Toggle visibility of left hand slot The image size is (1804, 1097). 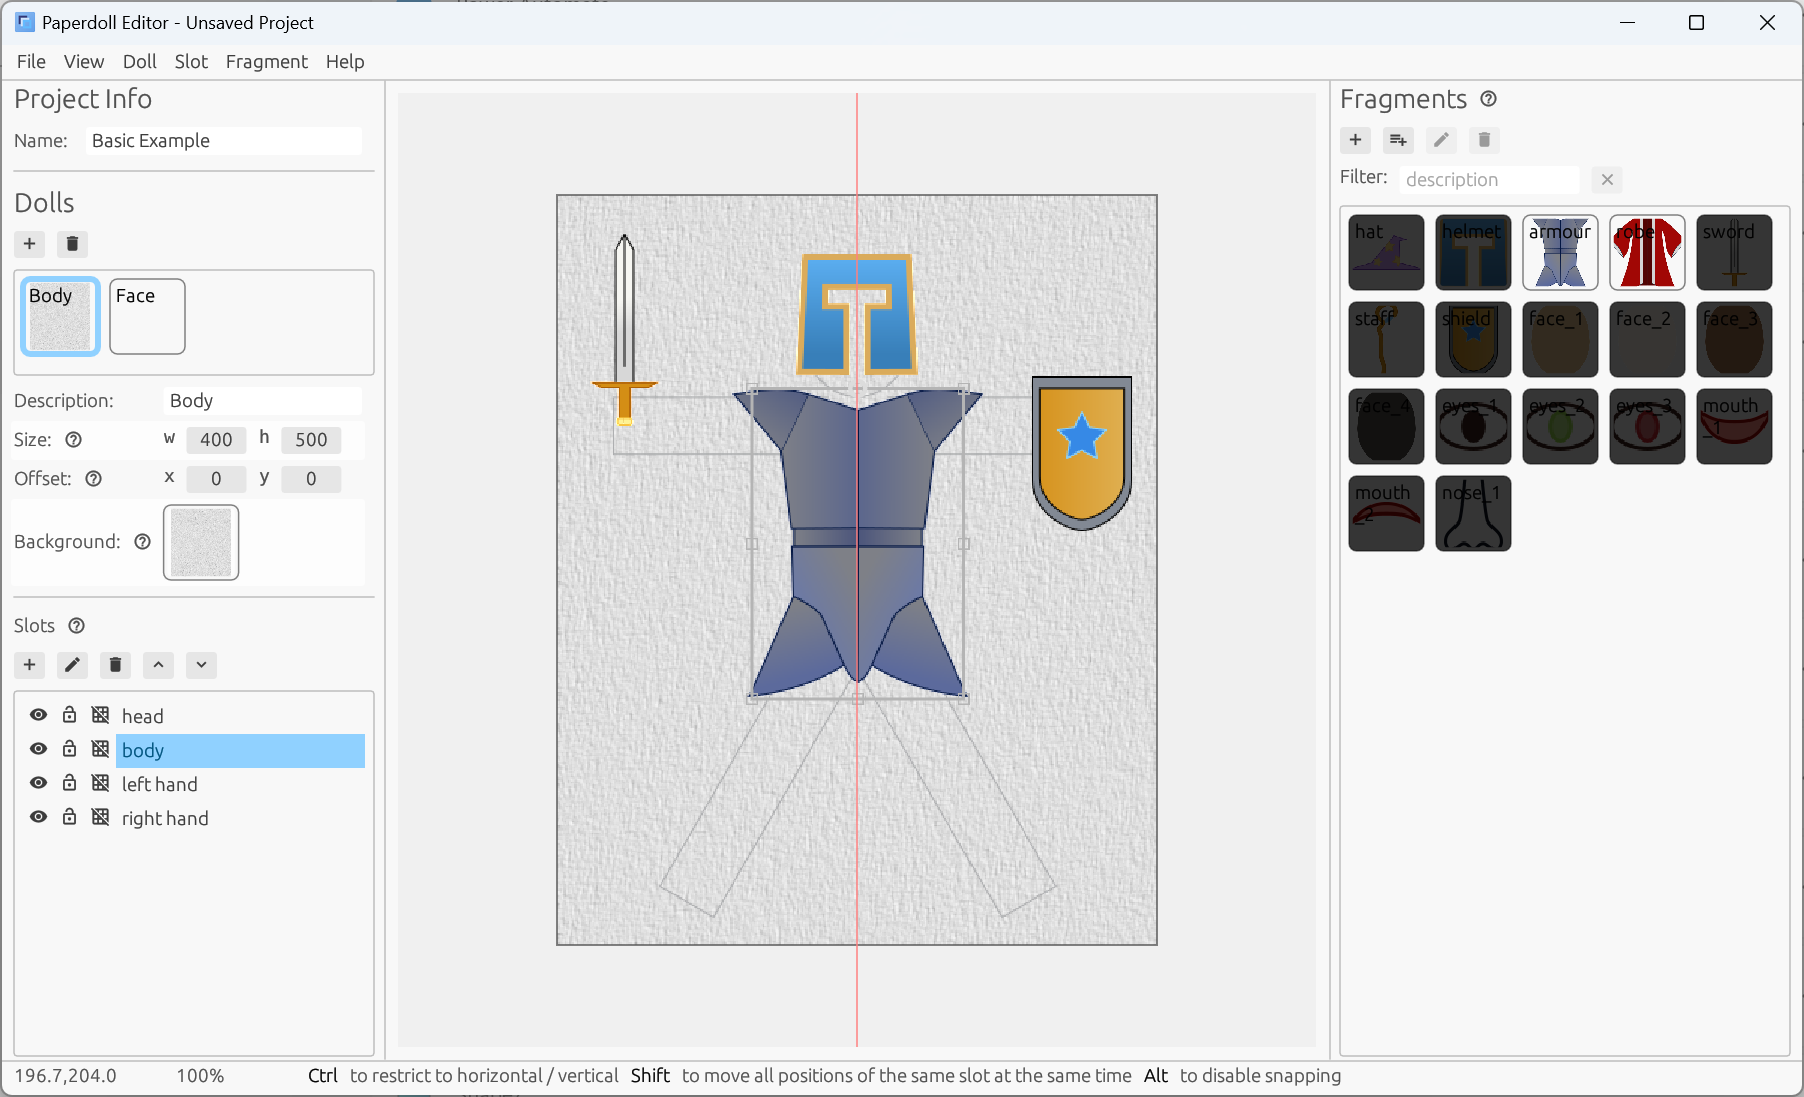39,783
